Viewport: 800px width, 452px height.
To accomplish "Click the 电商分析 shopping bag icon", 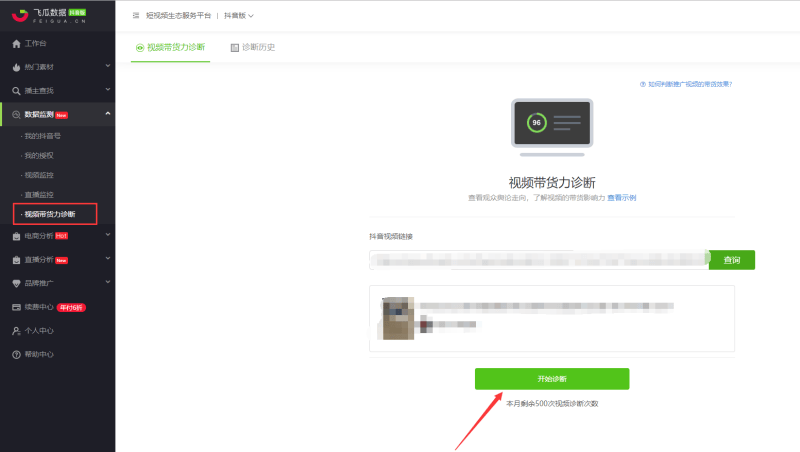I will click(x=16, y=236).
